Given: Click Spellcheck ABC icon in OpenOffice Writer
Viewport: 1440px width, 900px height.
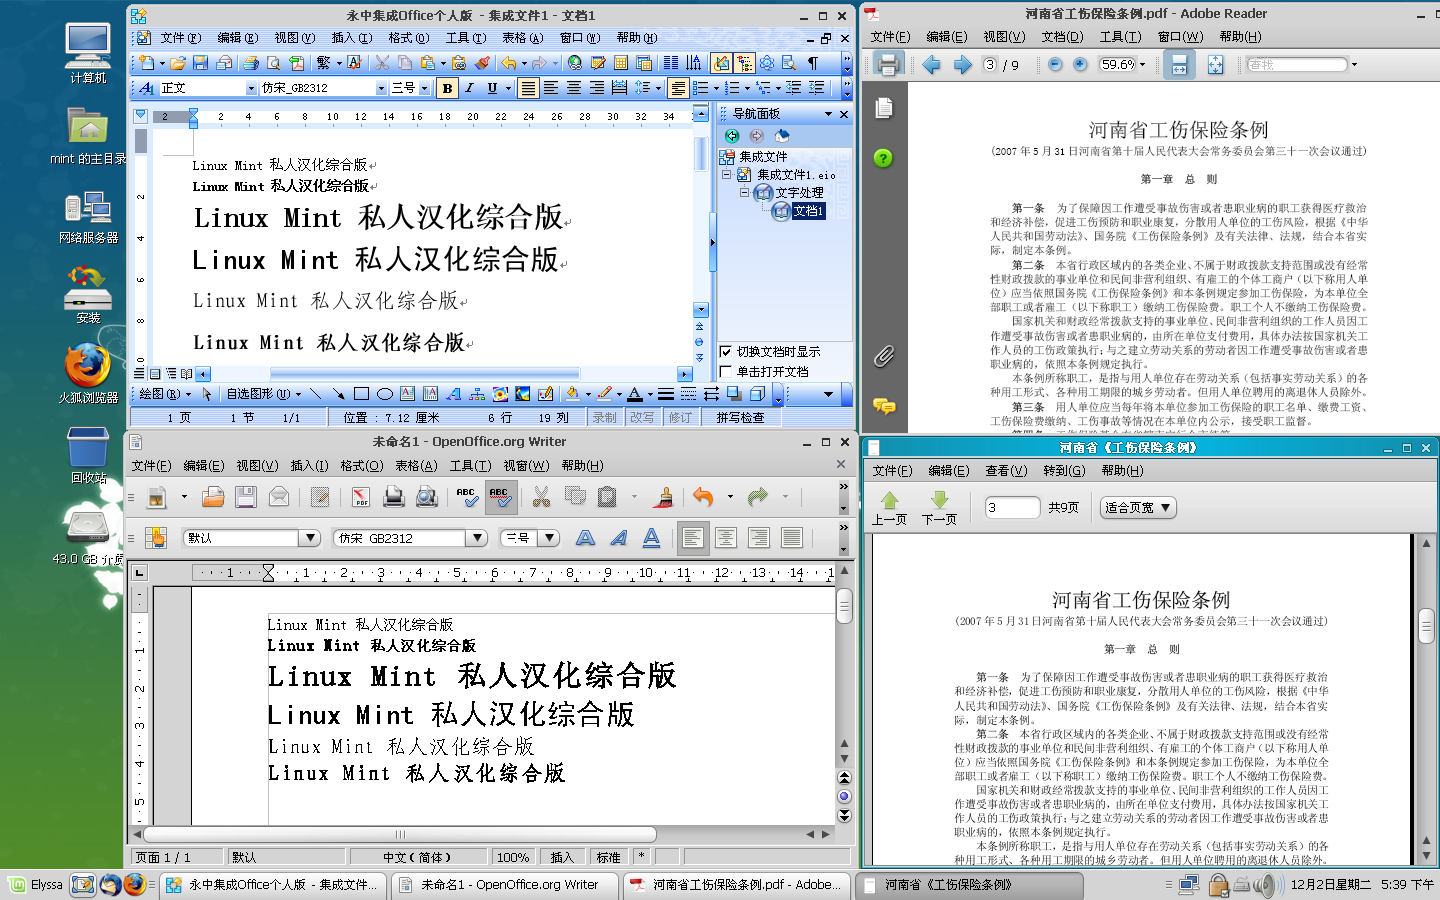Looking at the screenshot, I should click(x=467, y=497).
